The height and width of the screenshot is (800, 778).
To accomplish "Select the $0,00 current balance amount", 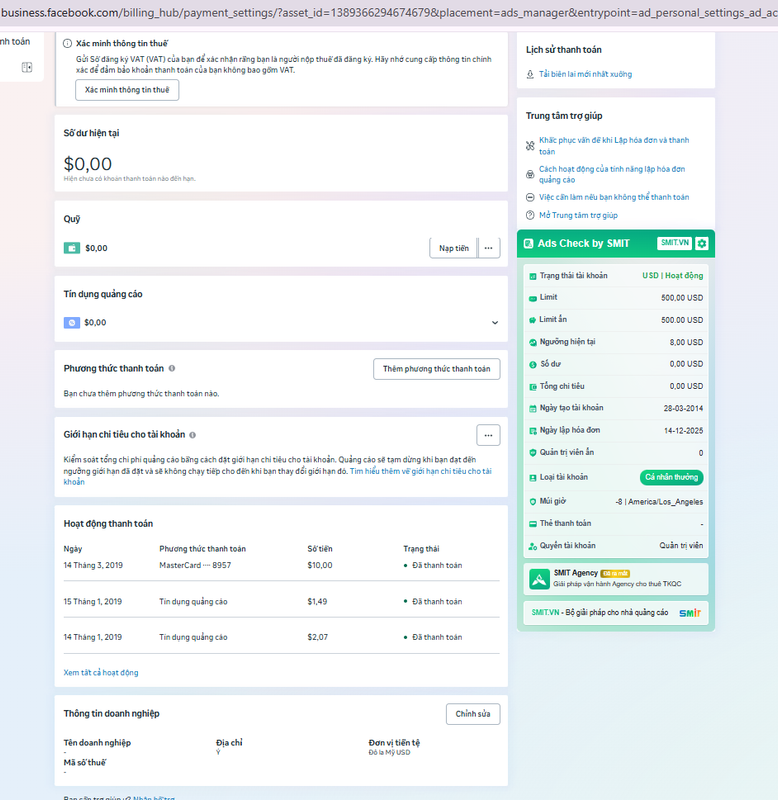I will 88,164.
